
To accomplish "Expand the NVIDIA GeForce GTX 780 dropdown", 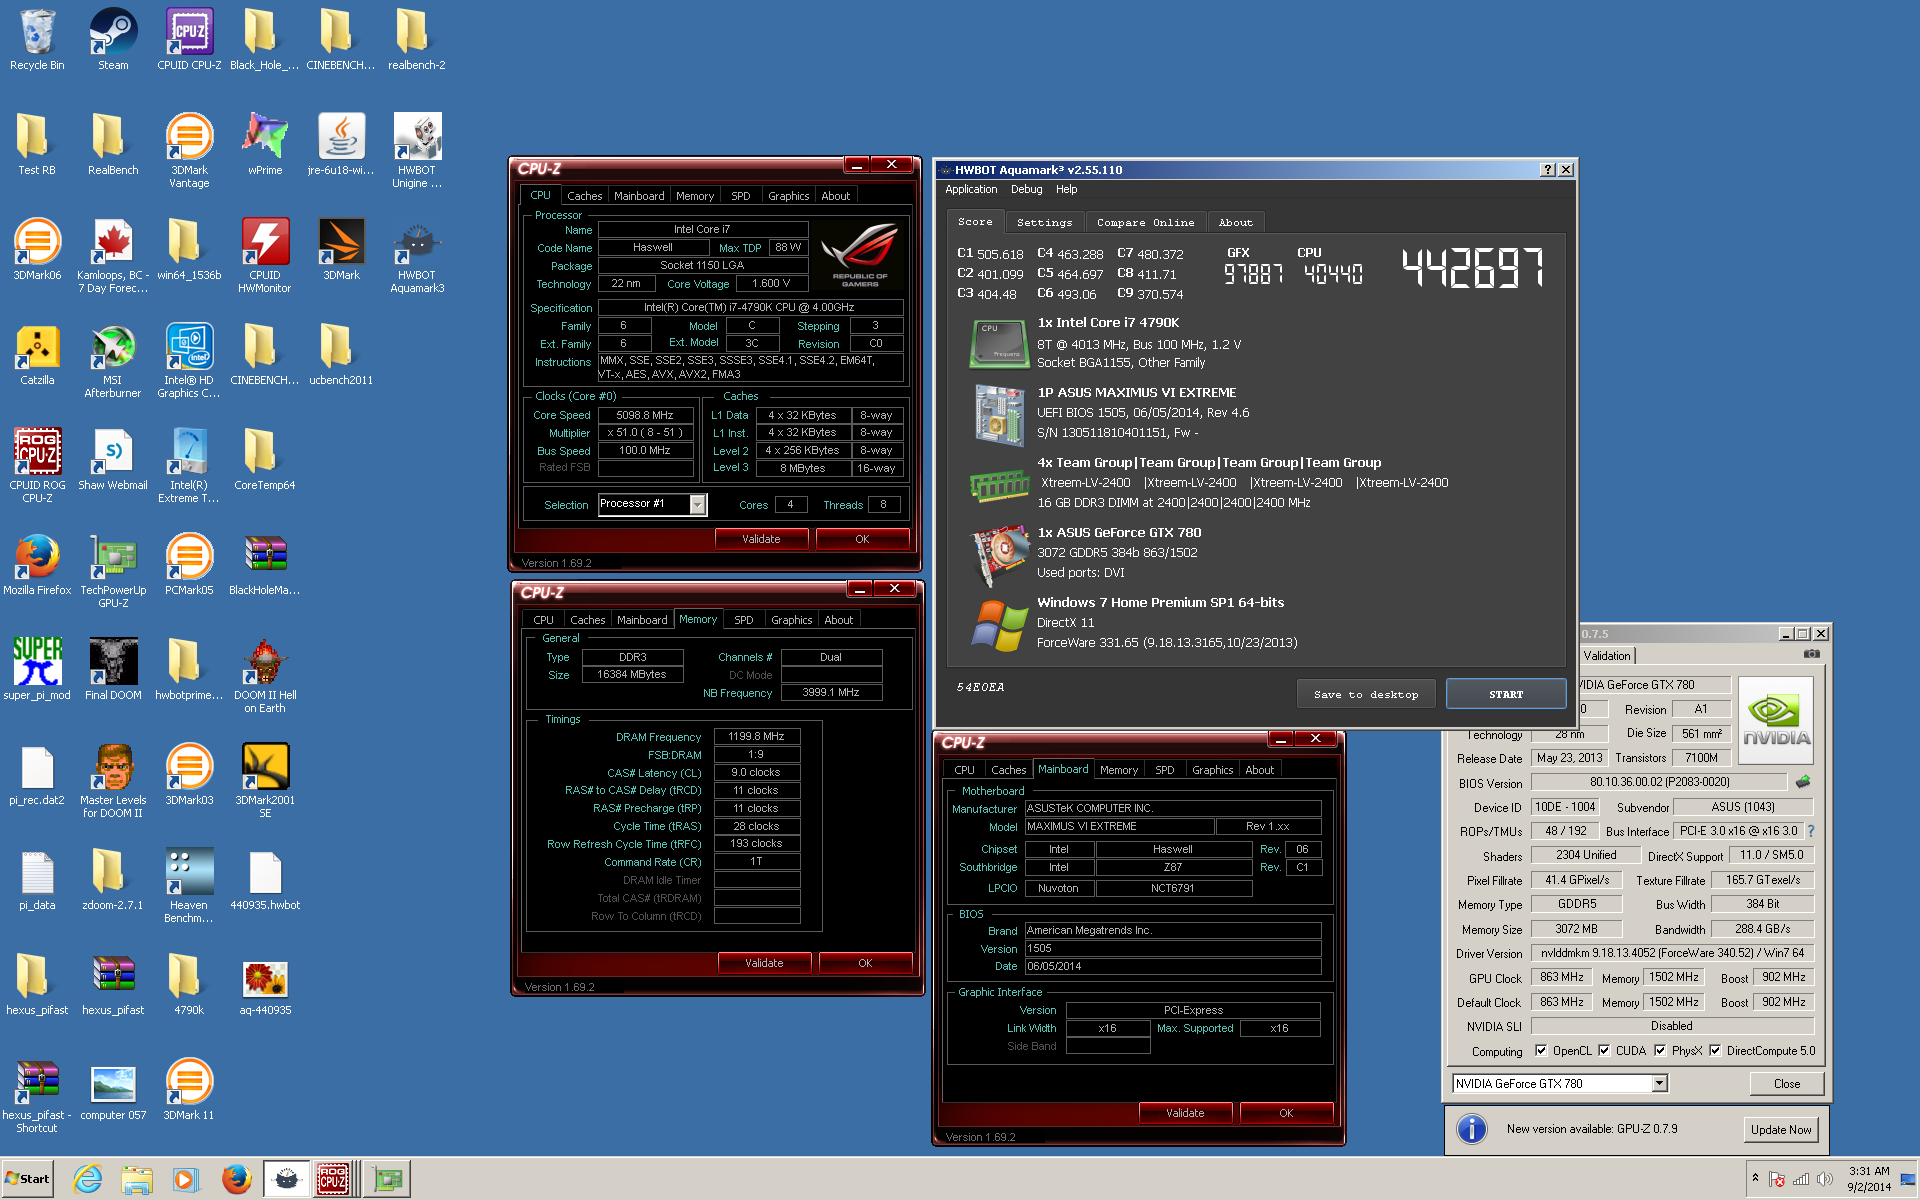I will (1659, 1083).
